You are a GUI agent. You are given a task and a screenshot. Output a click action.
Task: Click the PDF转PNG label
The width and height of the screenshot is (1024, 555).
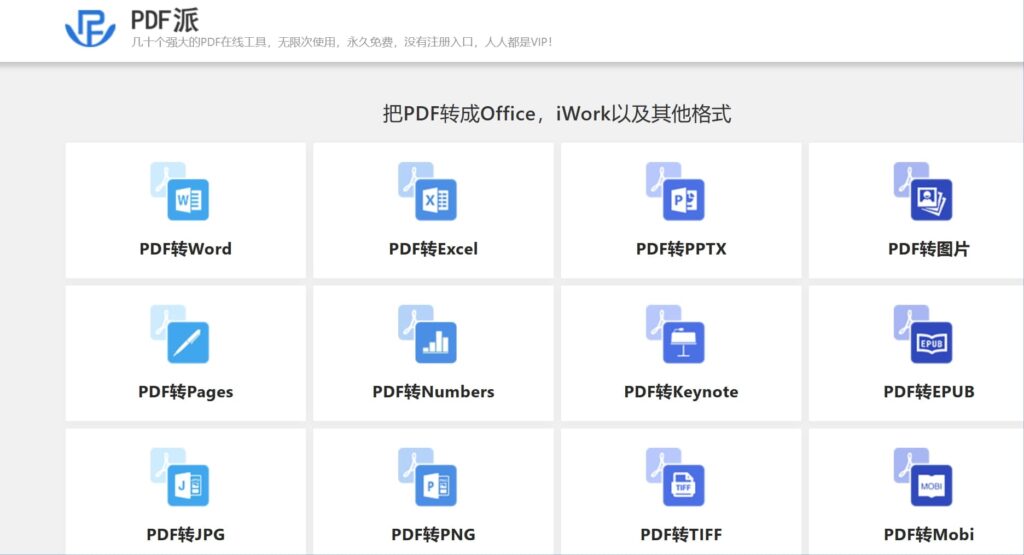433,535
